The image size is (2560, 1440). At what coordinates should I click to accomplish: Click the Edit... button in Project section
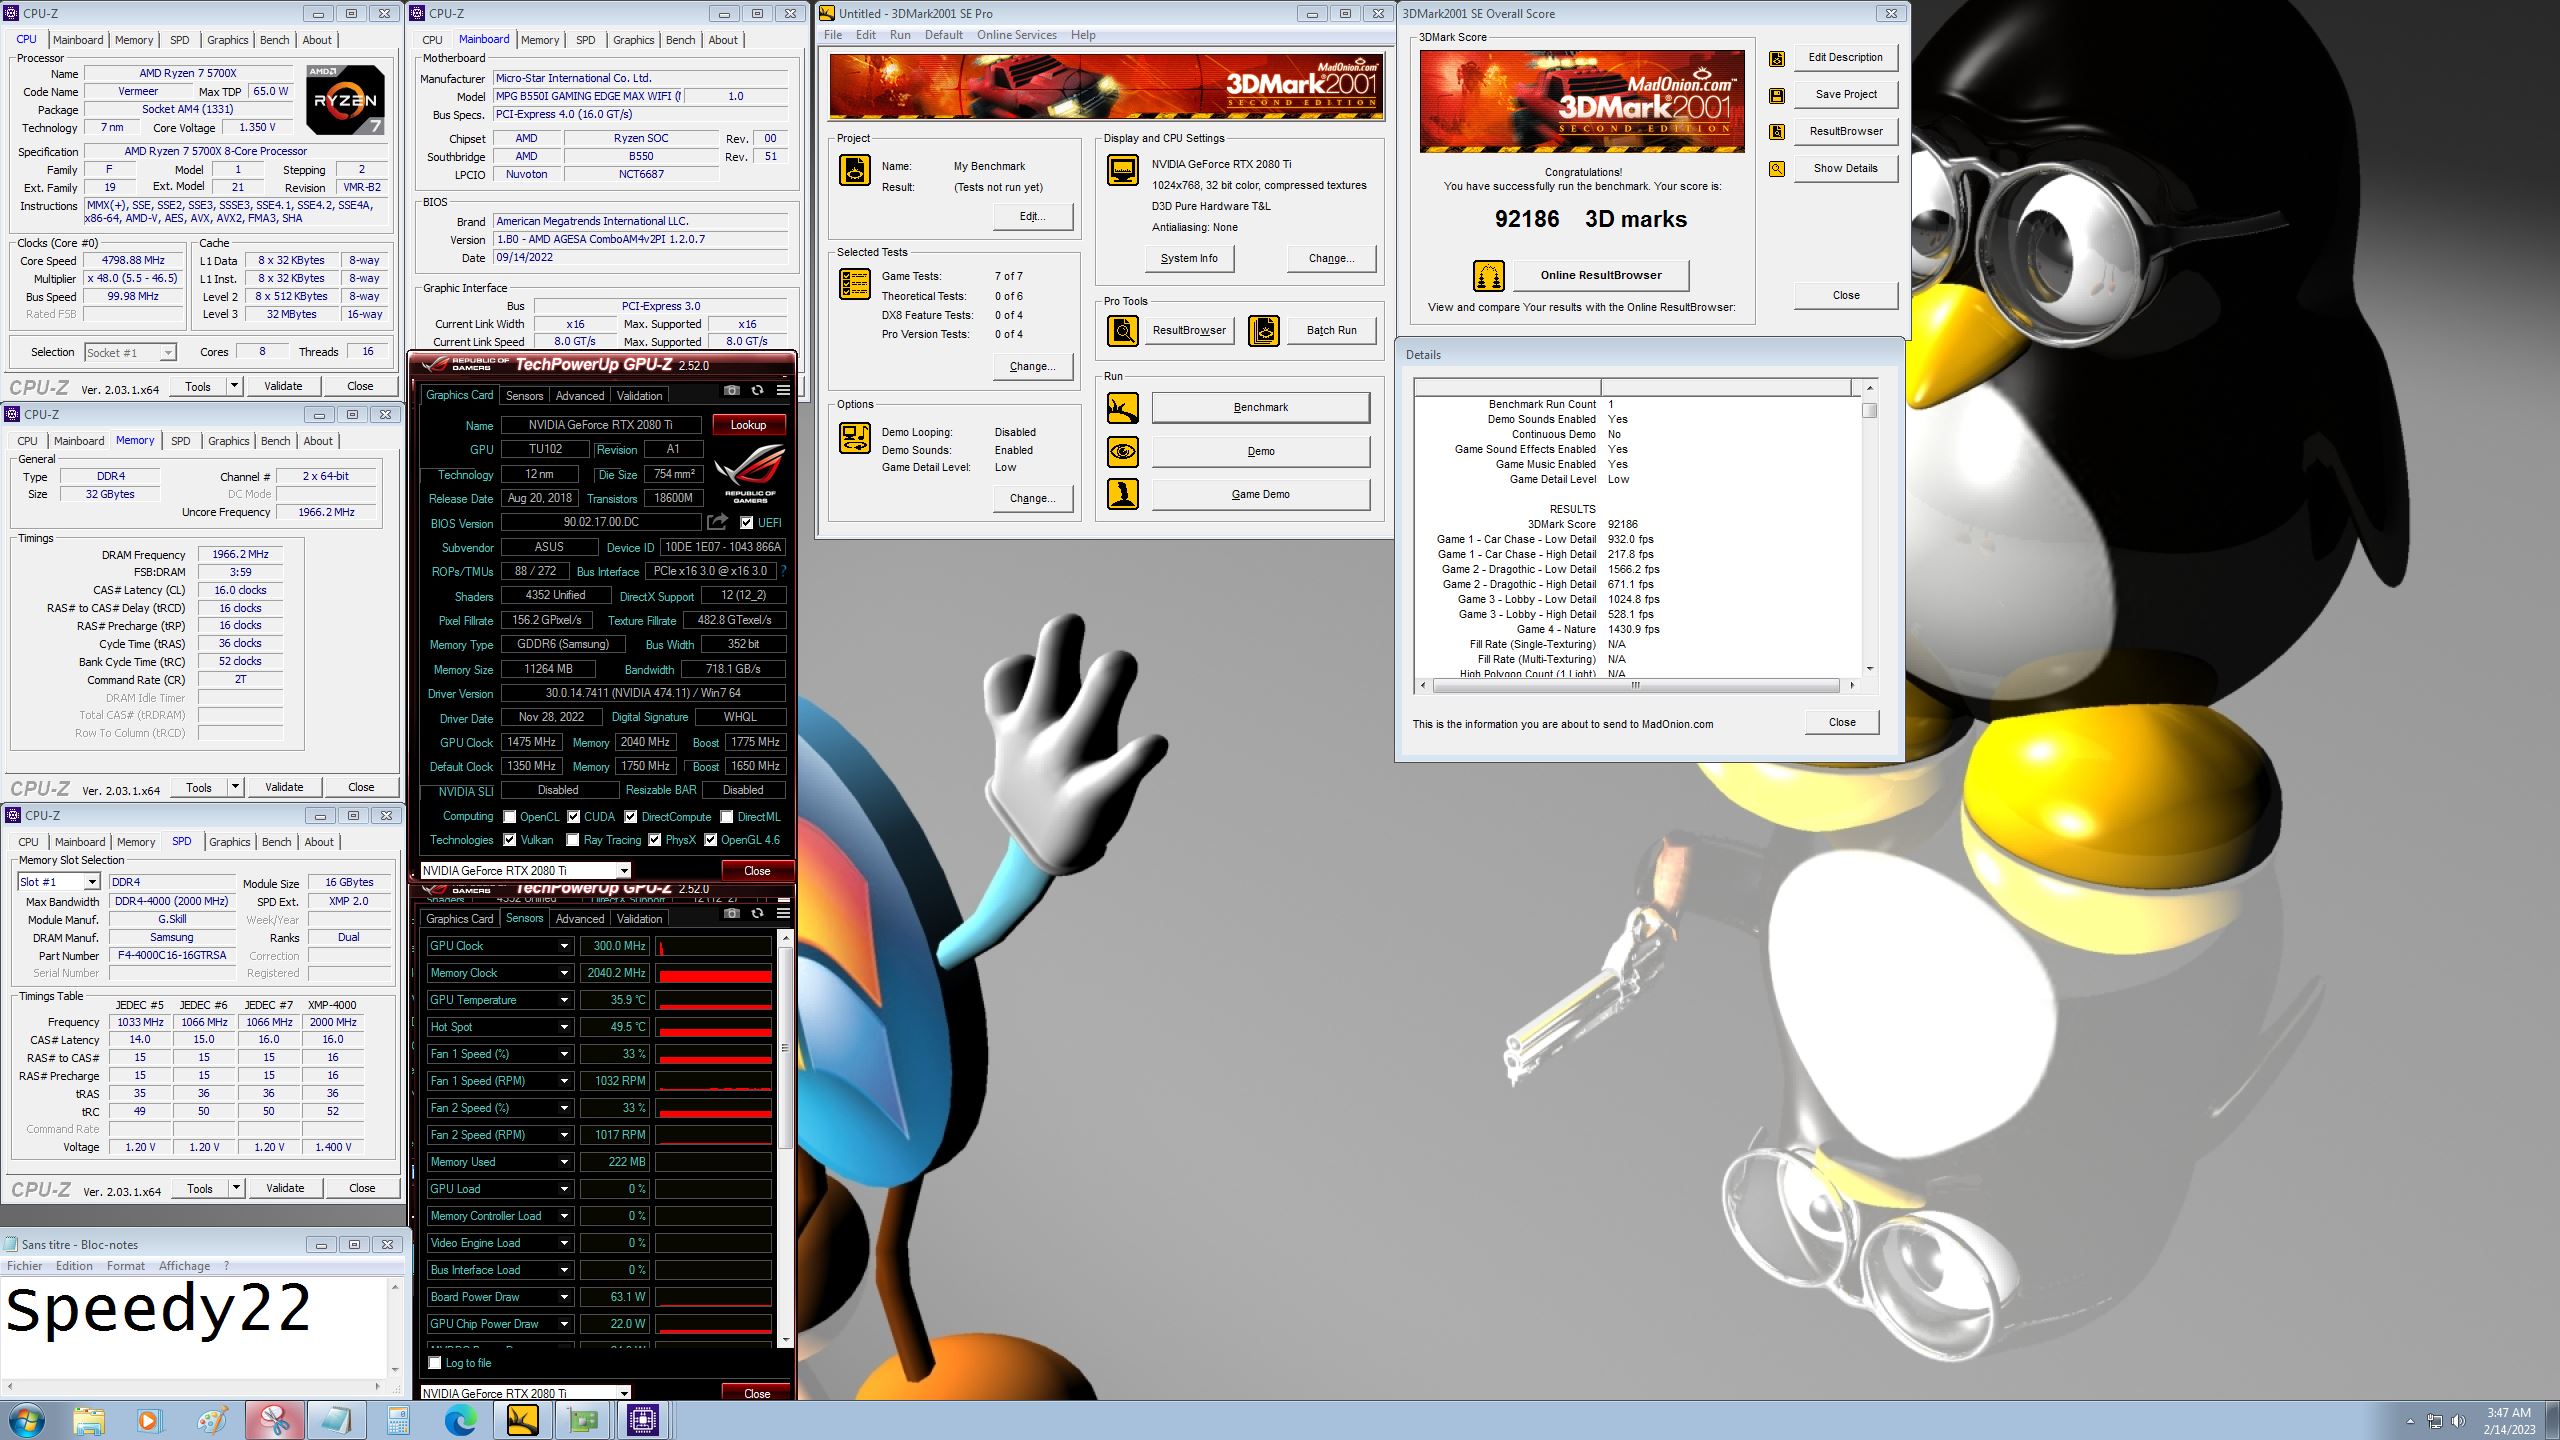[1032, 216]
